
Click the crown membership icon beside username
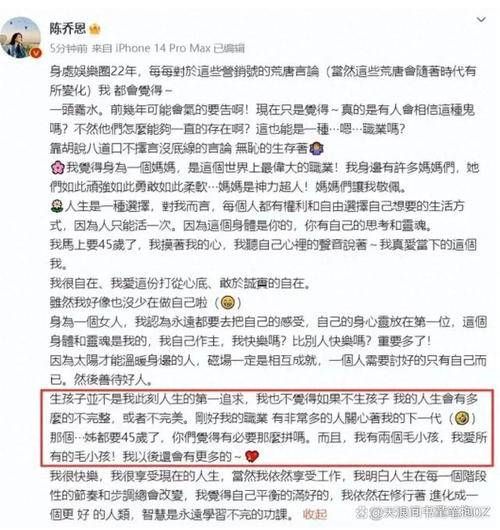click(x=94, y=30)
